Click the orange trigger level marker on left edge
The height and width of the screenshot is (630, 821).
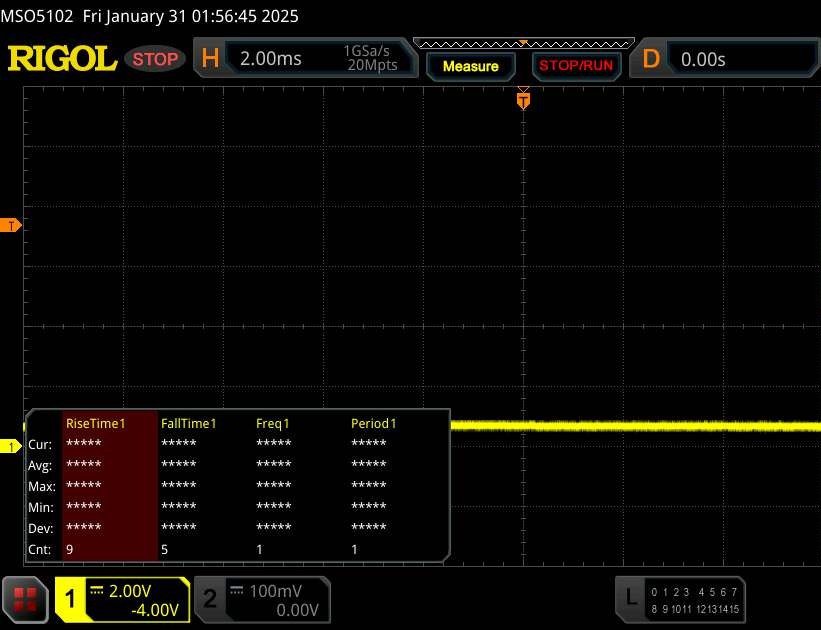(10, 226)
